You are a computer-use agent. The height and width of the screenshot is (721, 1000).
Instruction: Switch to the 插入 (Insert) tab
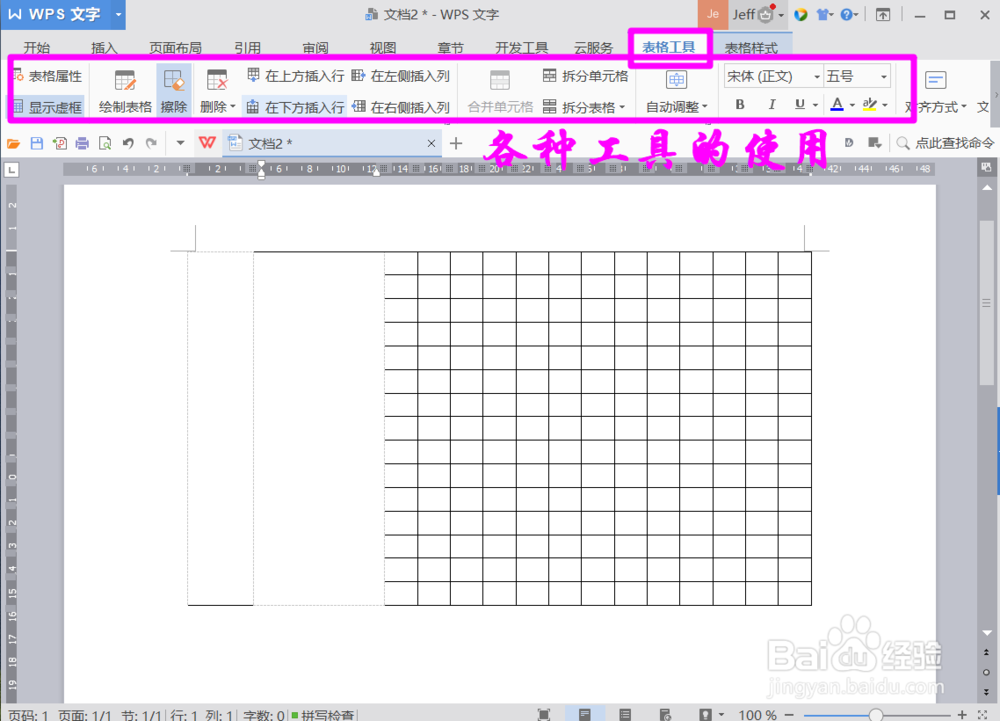104,48
